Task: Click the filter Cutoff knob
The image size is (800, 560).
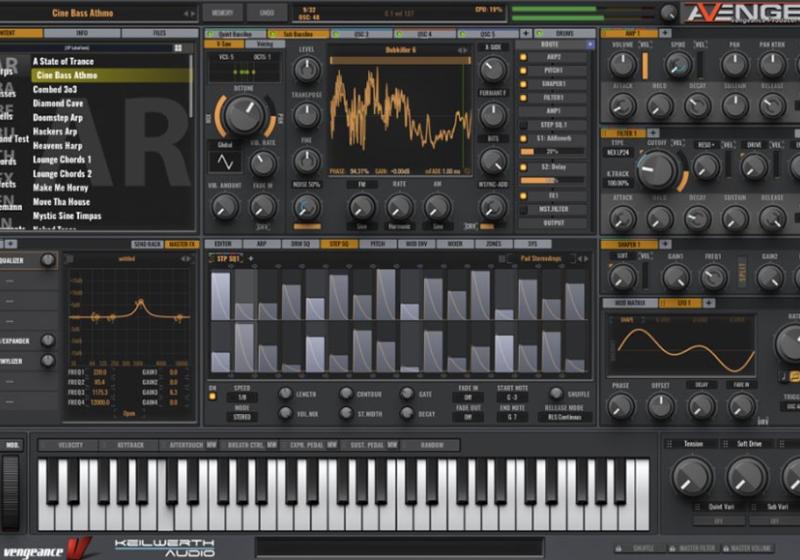Action: [657, 169]
